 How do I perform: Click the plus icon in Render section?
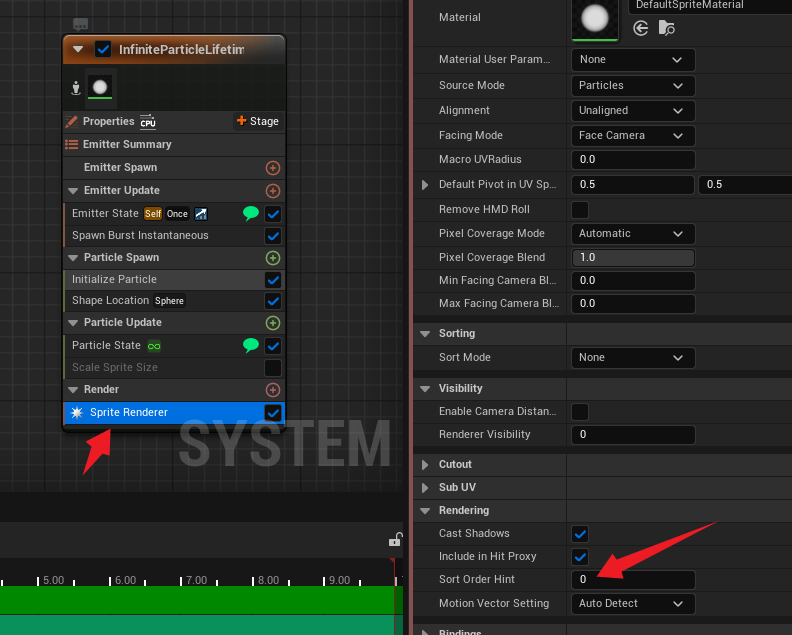(272, 390)
